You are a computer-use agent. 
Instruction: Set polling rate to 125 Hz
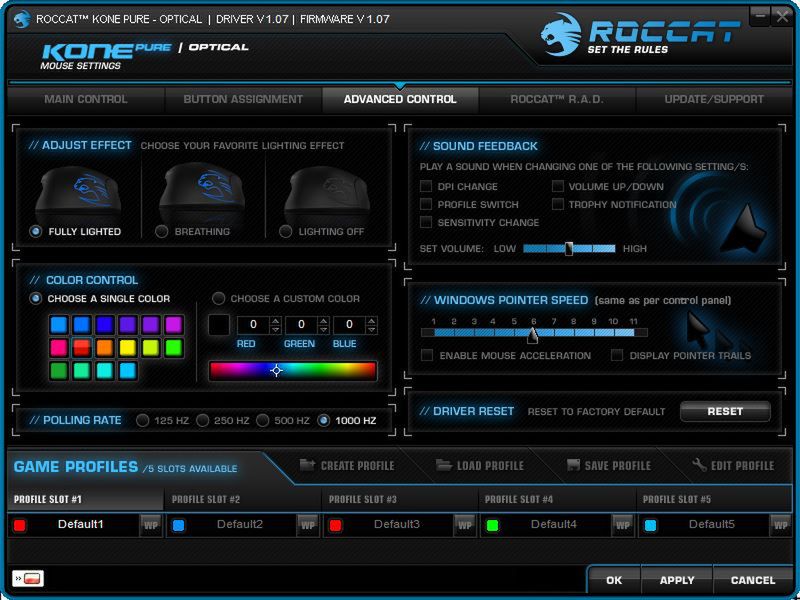(143, 420)
